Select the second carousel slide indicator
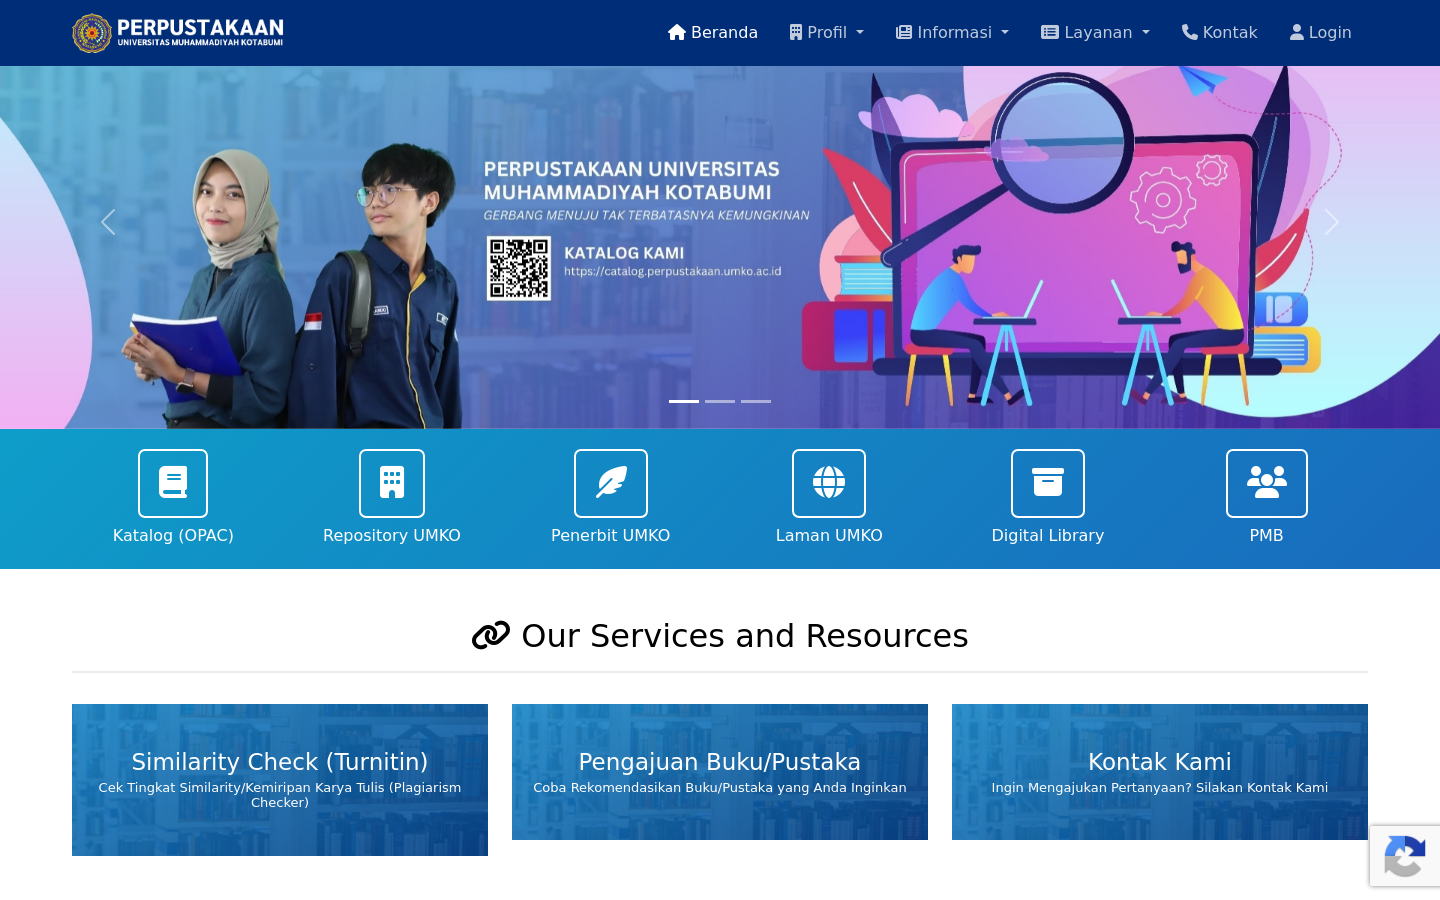The image size is (1440, 900). click(720, 401)
